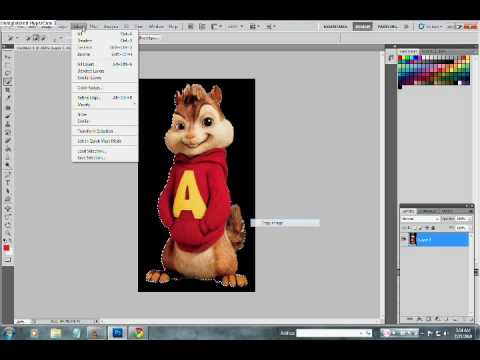Open the View Extras dropdown

pos(216,26)
